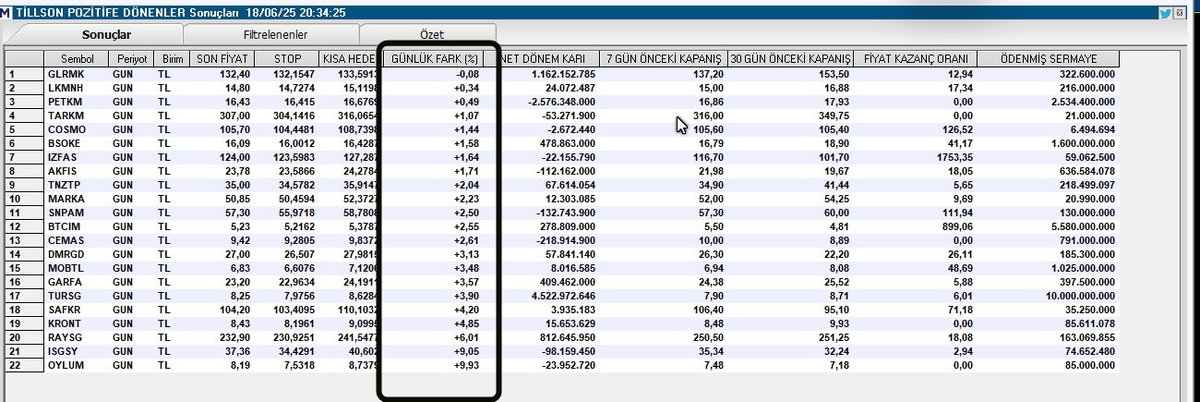Click RAYSG last price 232,90
1200x402 pixels.
[233, 338]
